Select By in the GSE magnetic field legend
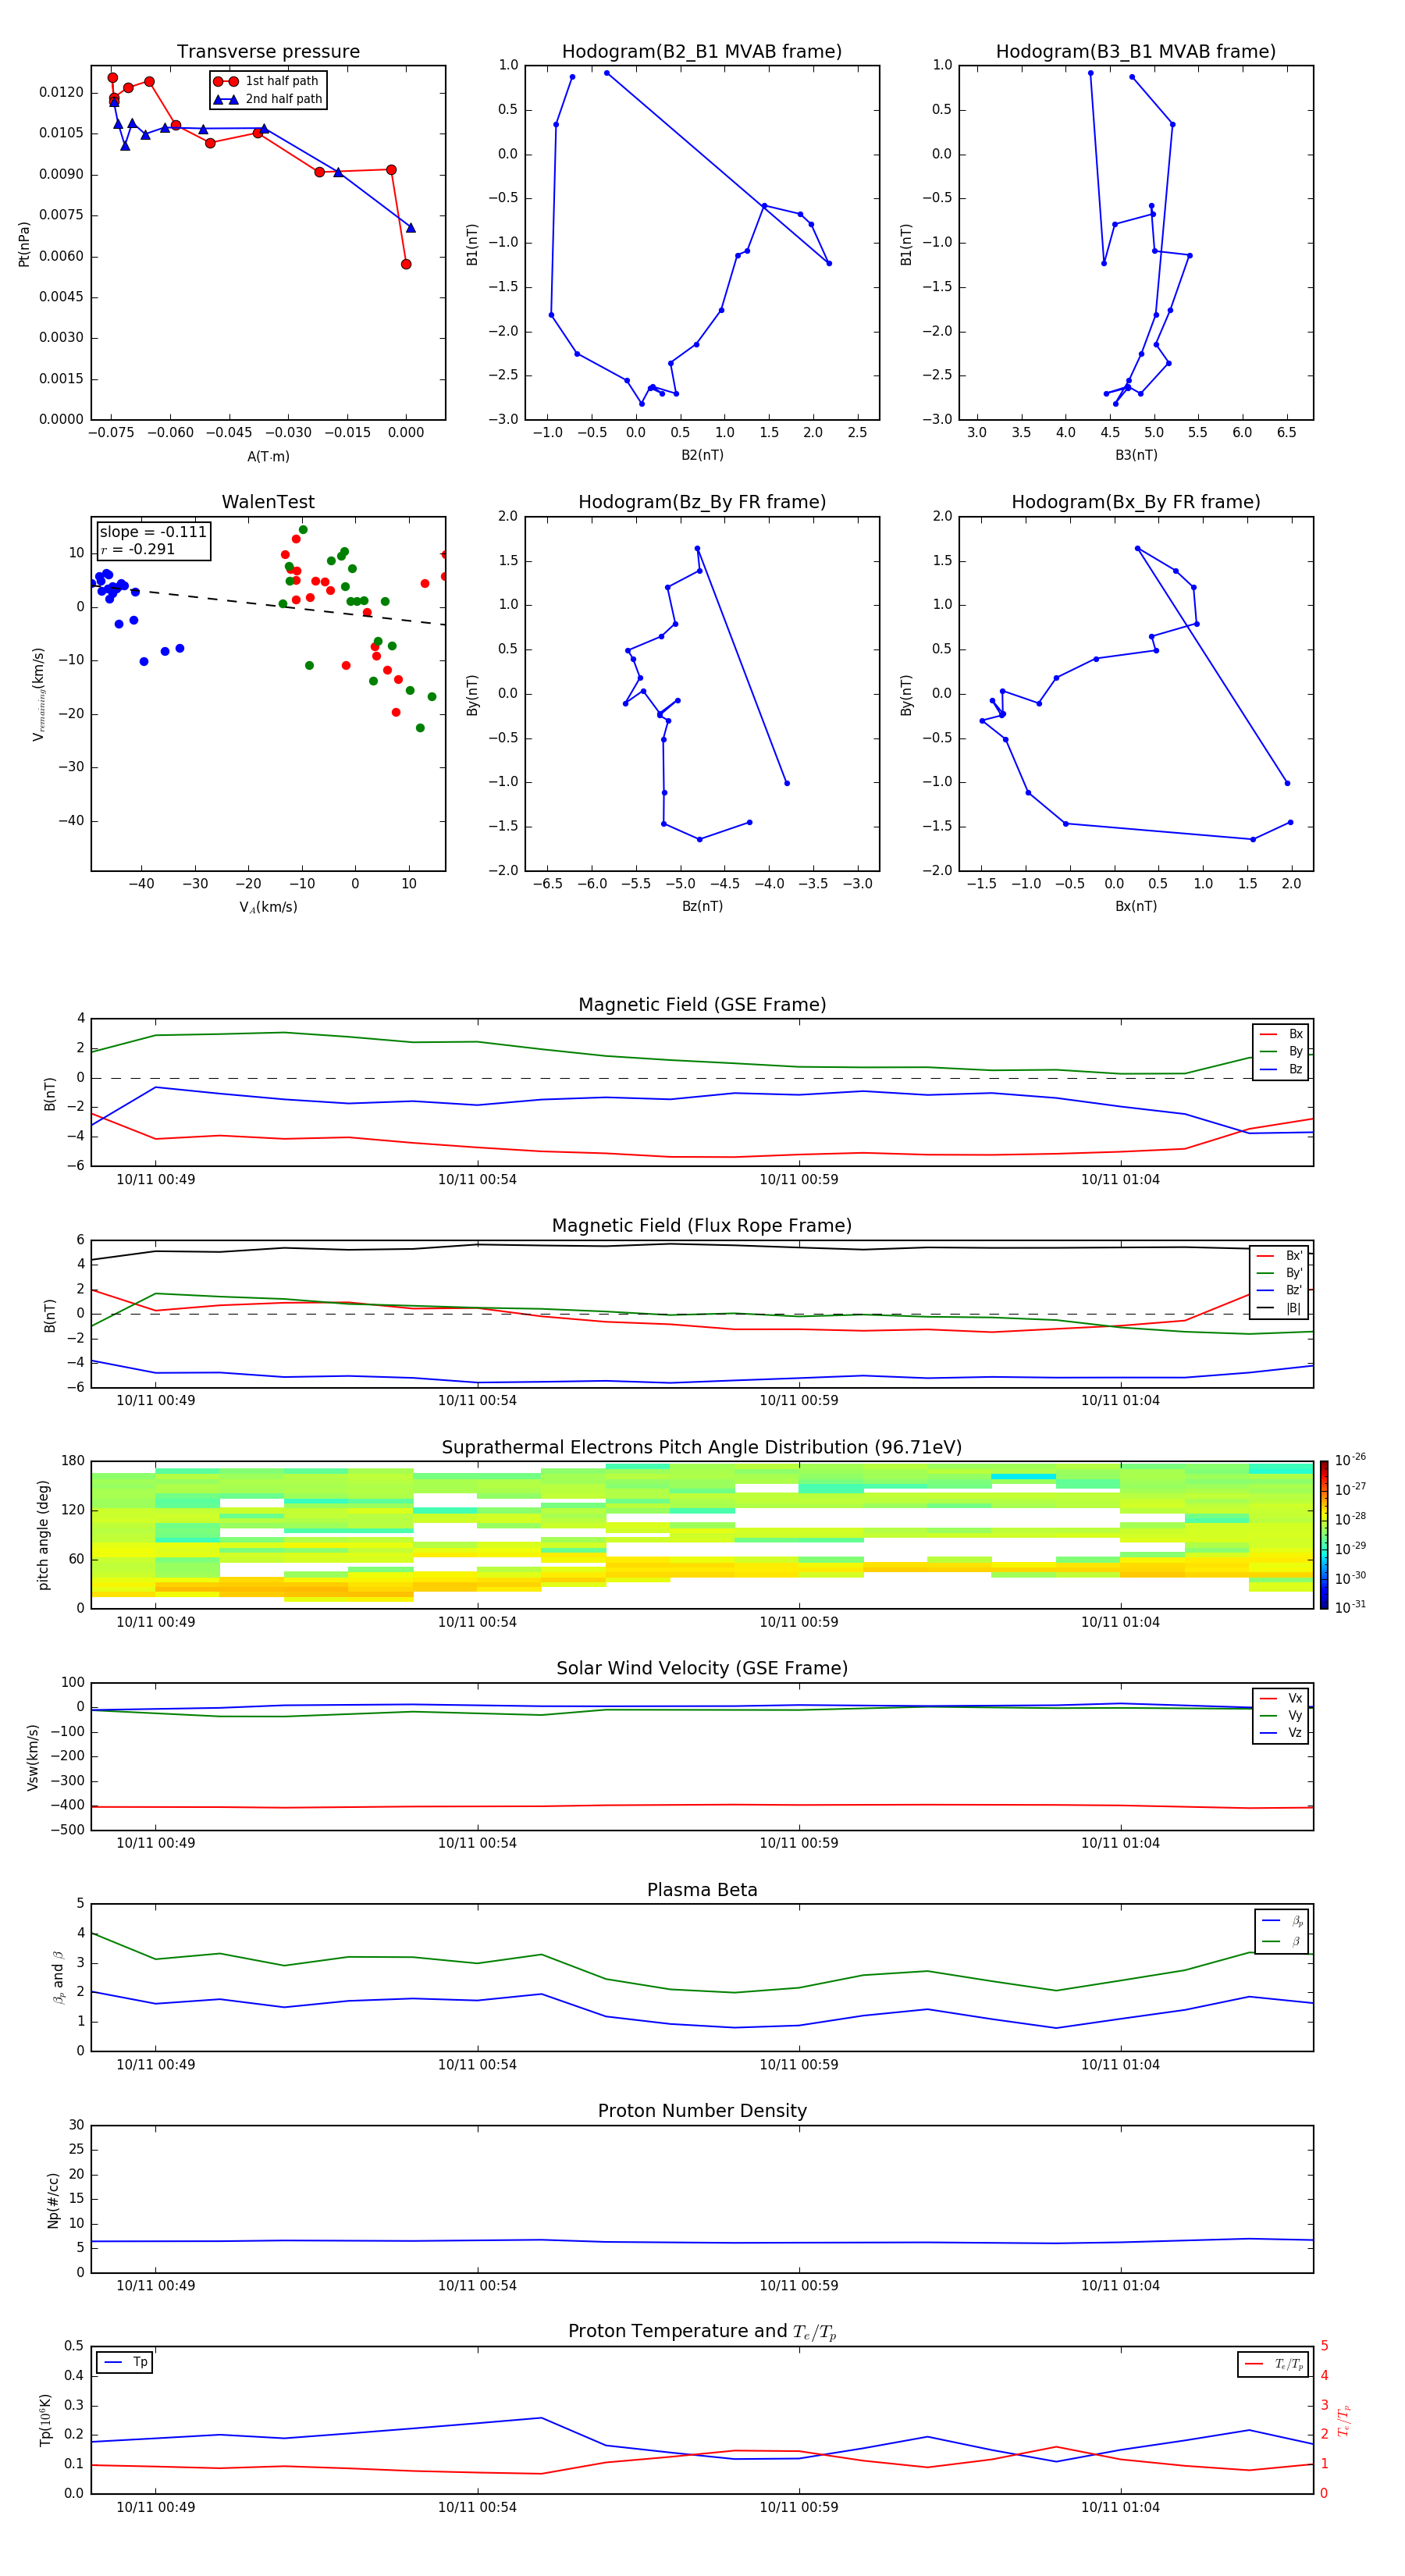The width and height of the screenshot is (1405, 2576). pyautogui.click(x=1281, y=1051)
